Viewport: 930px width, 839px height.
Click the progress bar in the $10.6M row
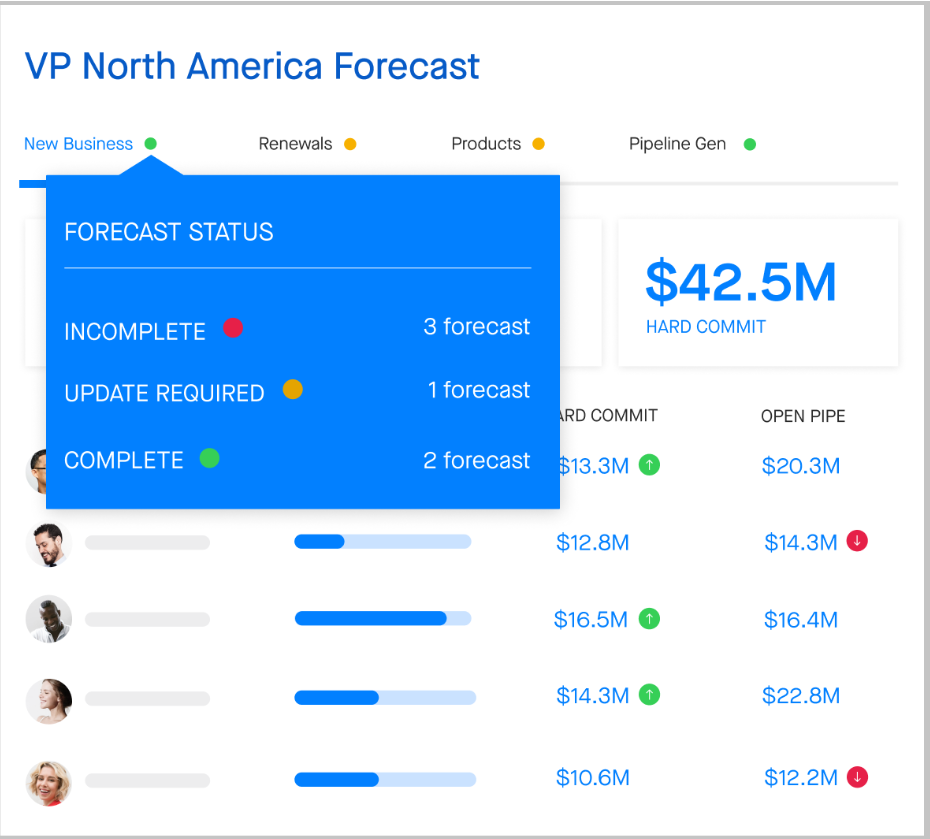(x=385, y=779)
